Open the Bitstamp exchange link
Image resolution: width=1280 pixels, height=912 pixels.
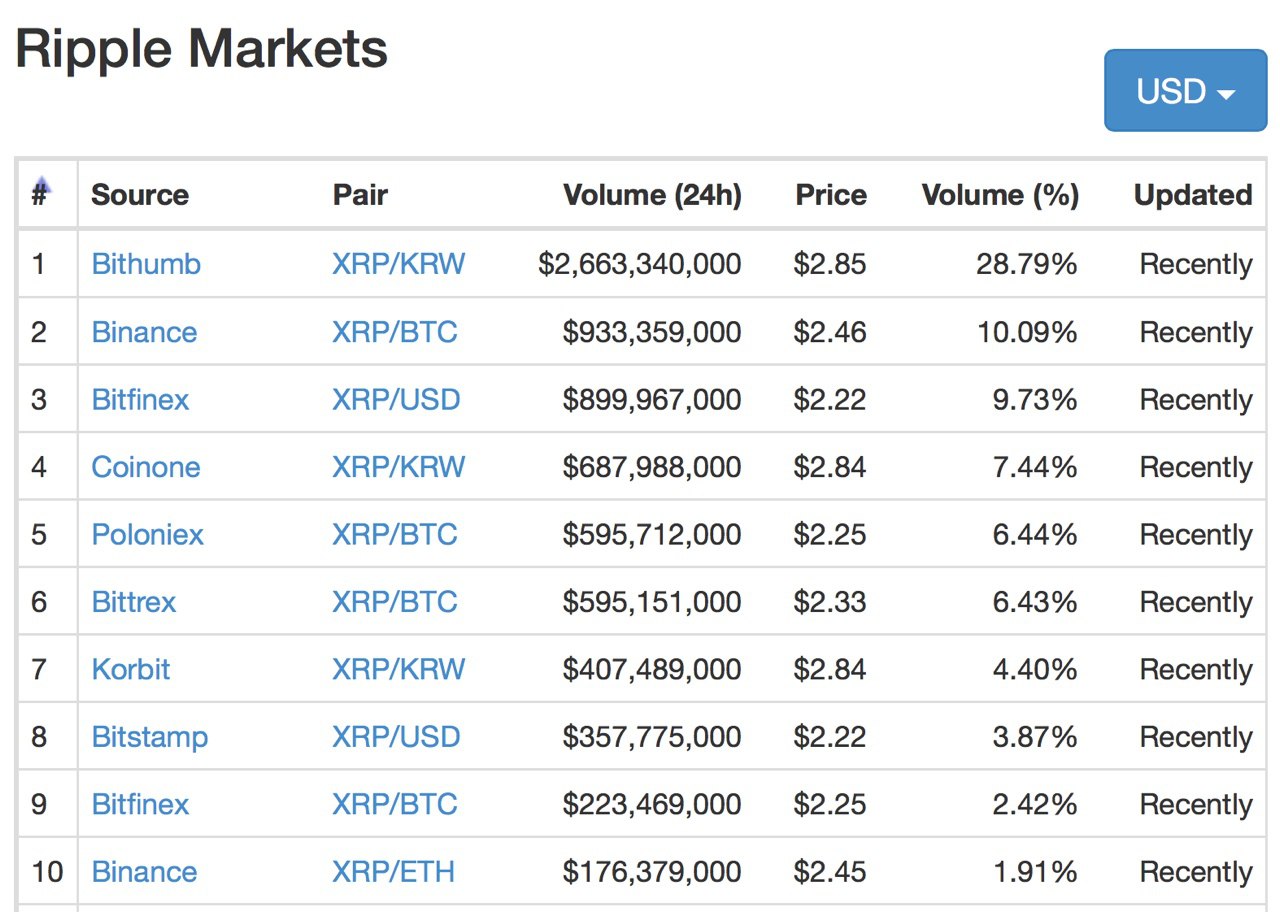point(150,737)
